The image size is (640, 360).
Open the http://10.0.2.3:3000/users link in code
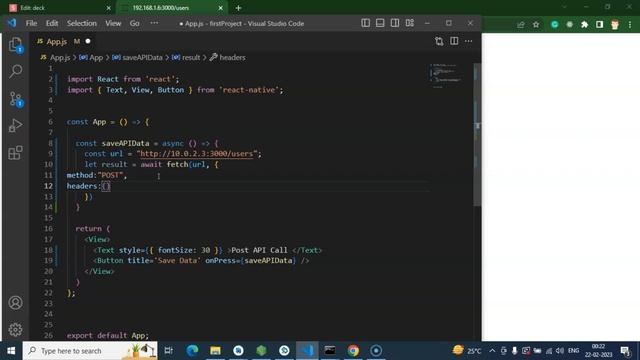tap(196, 154)
